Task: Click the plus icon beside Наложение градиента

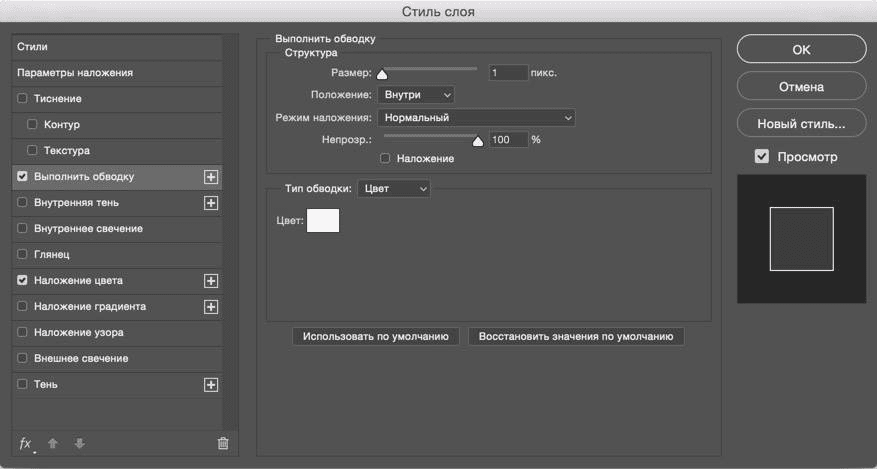Action: coord(211,307)
